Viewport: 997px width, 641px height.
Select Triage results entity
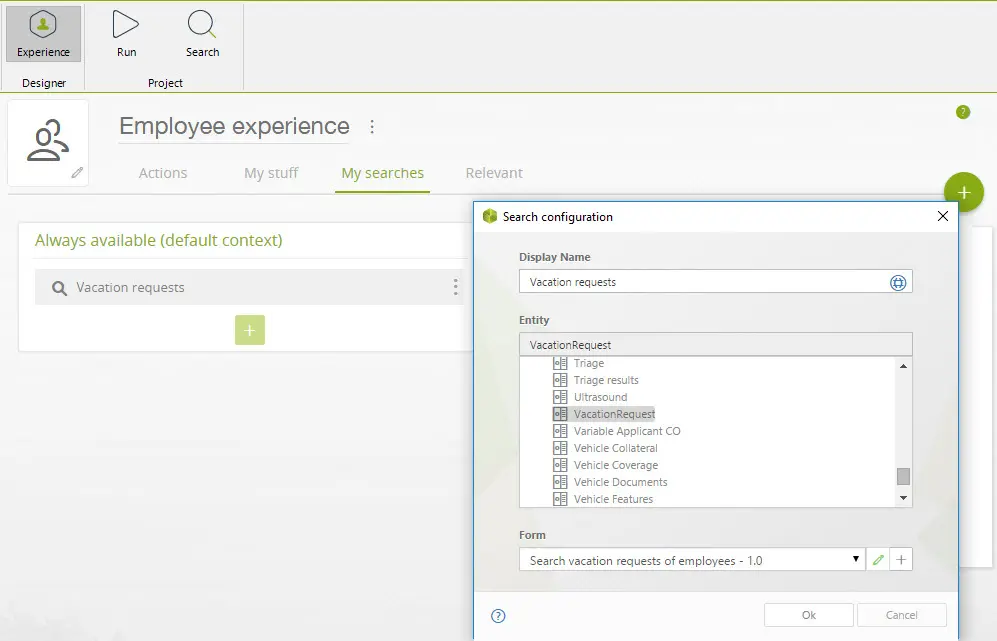coord(606,380)
